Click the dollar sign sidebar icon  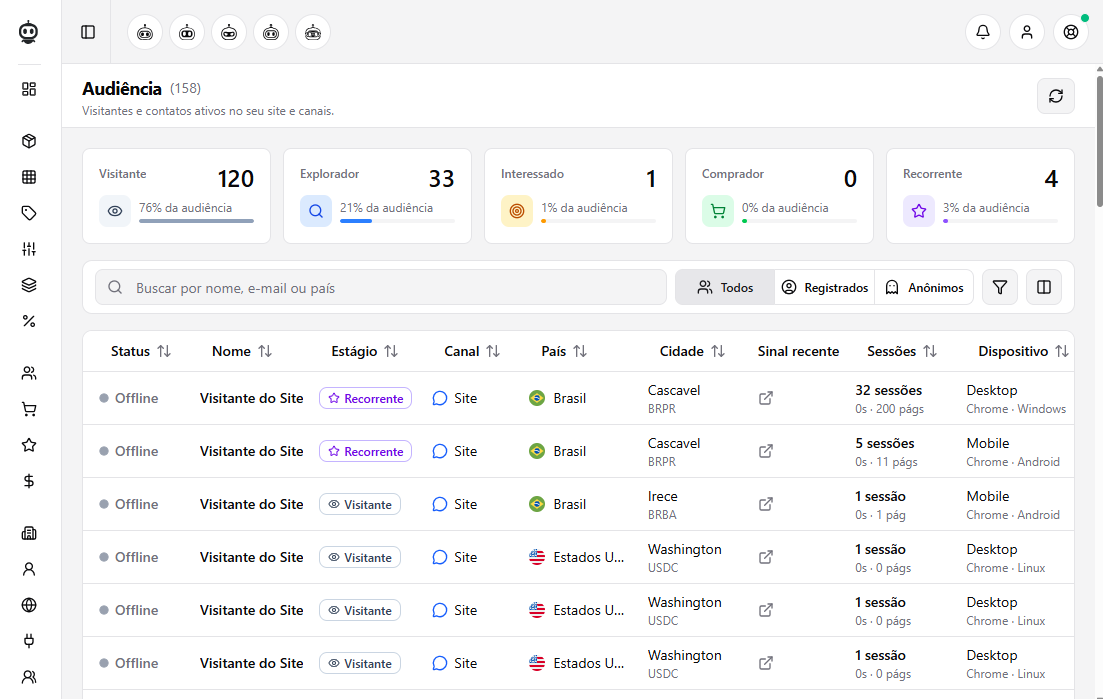point(29,481)
